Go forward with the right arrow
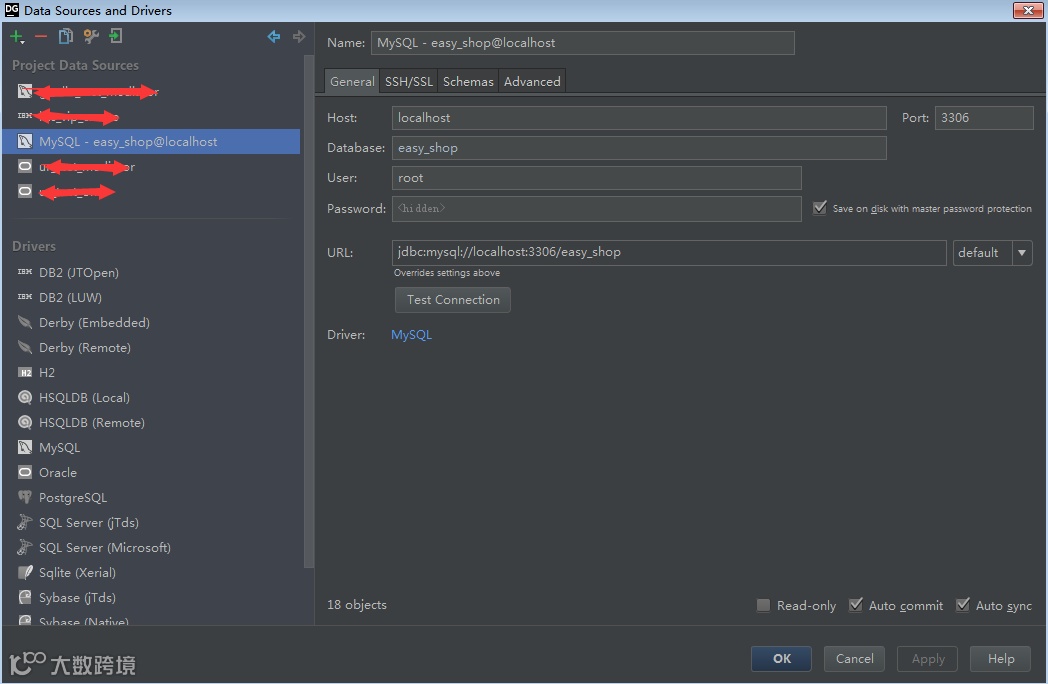Image resolution: width=1048 pixels, height=684 pixels. (299, 36)
